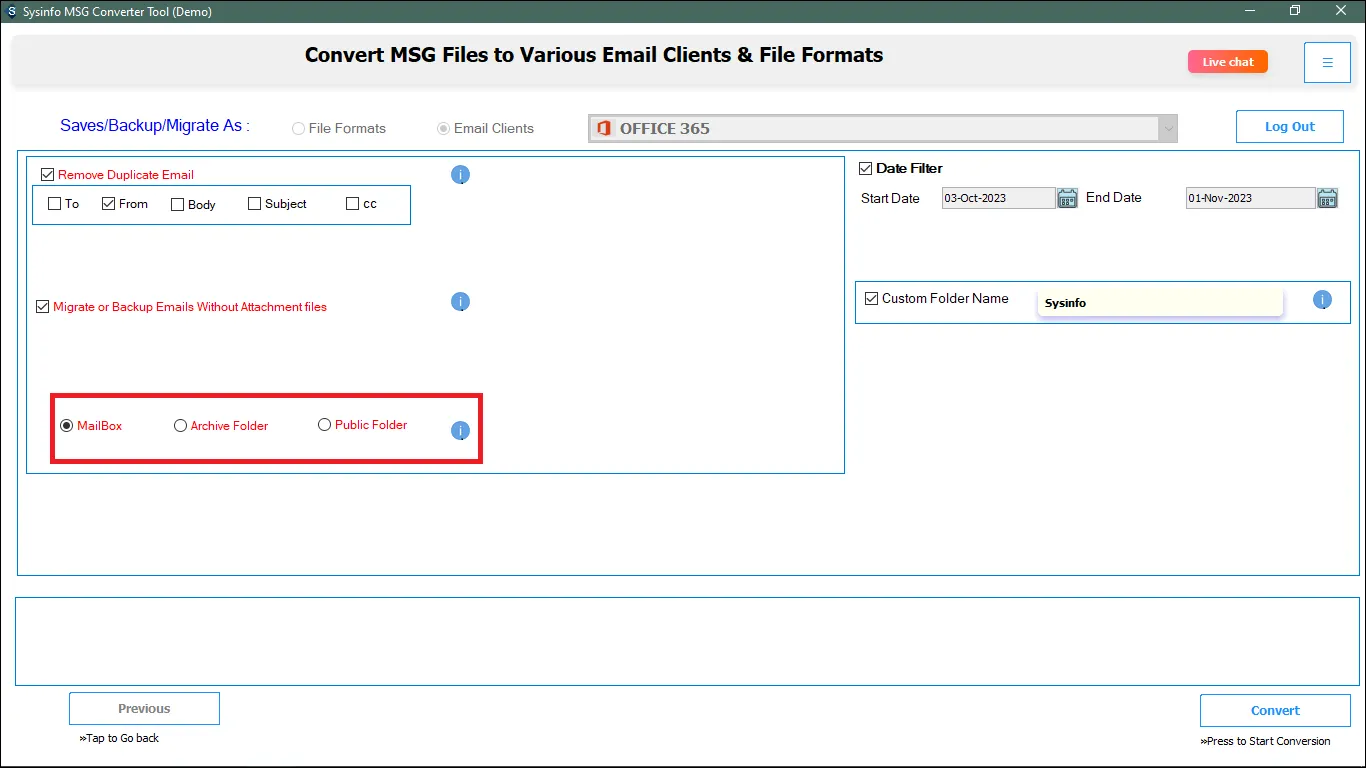1366x768 pixels.
Task: Click the Press to Start Conversion hint
Action: (1265, 741)
